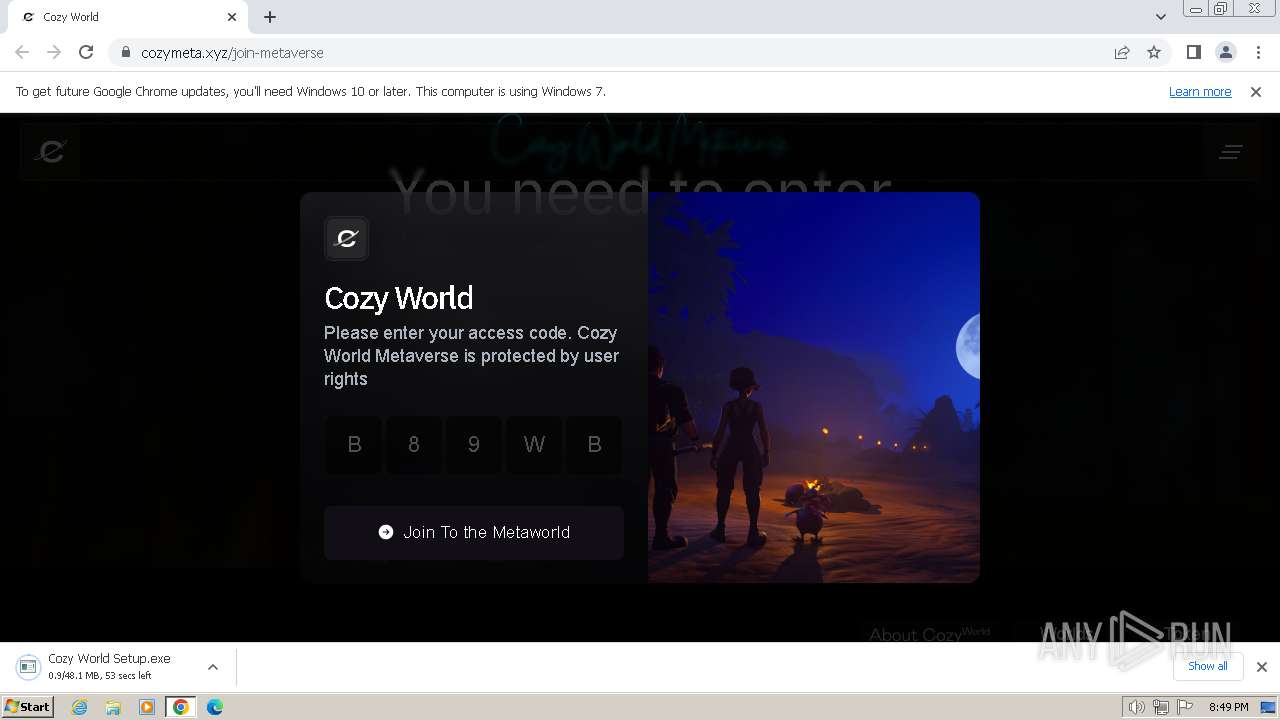
Task: Toggle the Chrome side panel
Action: [1193, 52]
